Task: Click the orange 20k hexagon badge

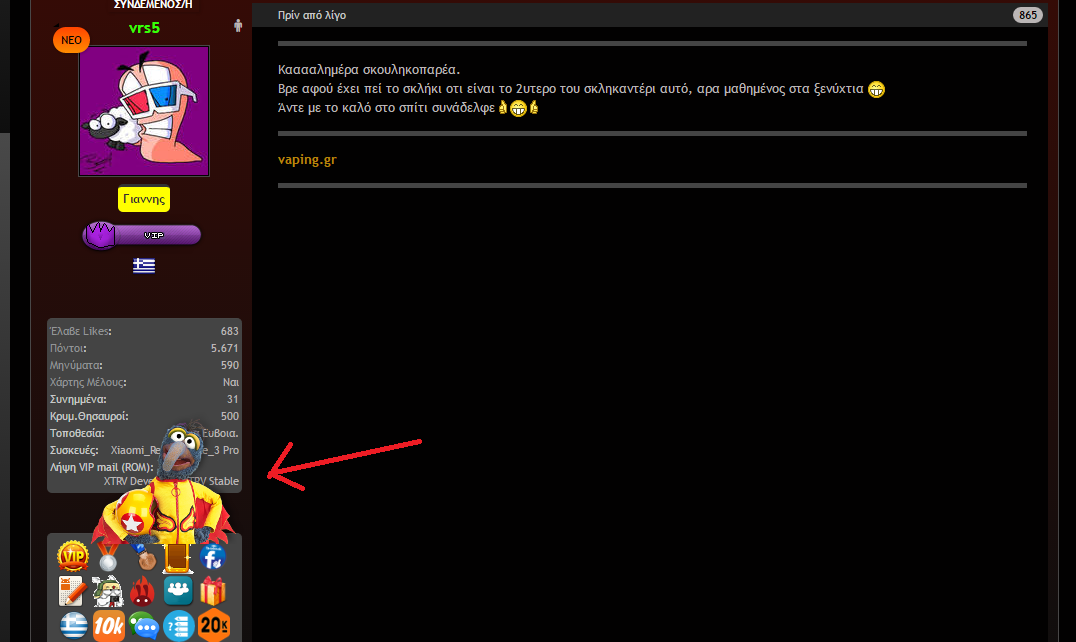Action: [x=213, y=625]
